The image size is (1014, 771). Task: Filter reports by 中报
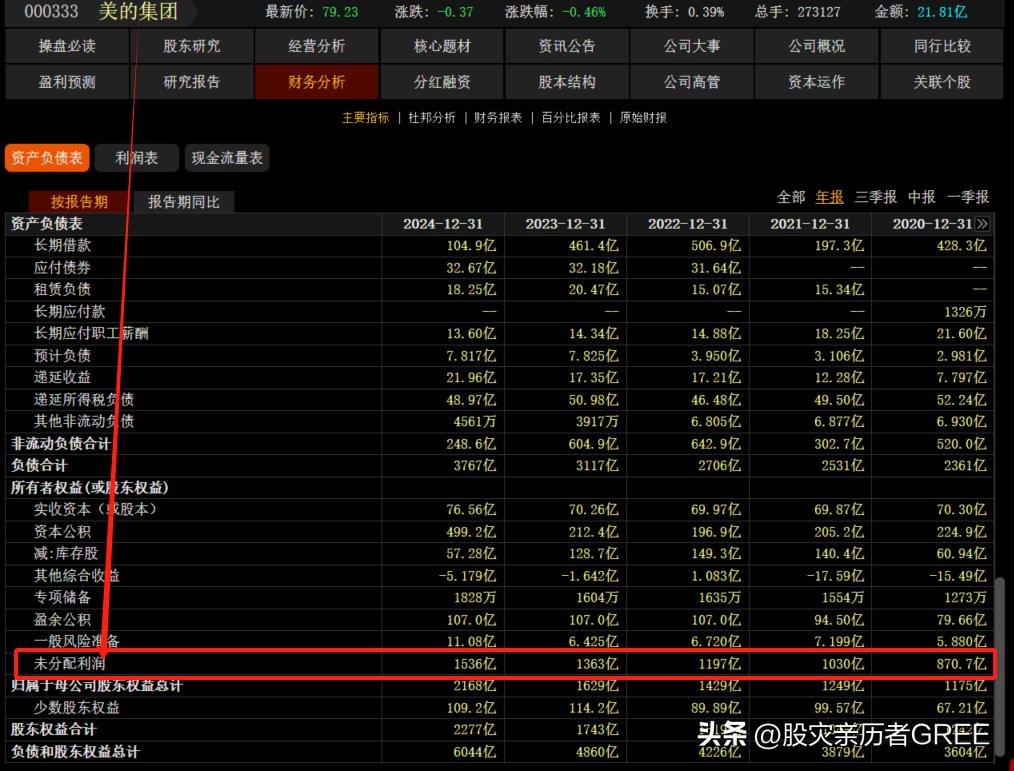(x=922, y=197)
